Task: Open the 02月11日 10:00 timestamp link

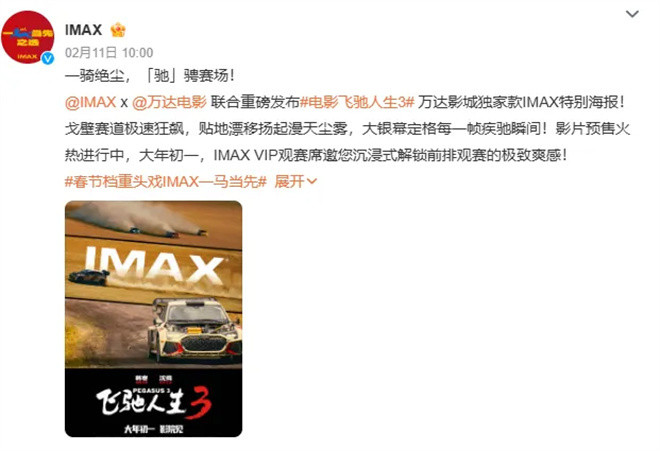Action: click(x=109, y=53)
